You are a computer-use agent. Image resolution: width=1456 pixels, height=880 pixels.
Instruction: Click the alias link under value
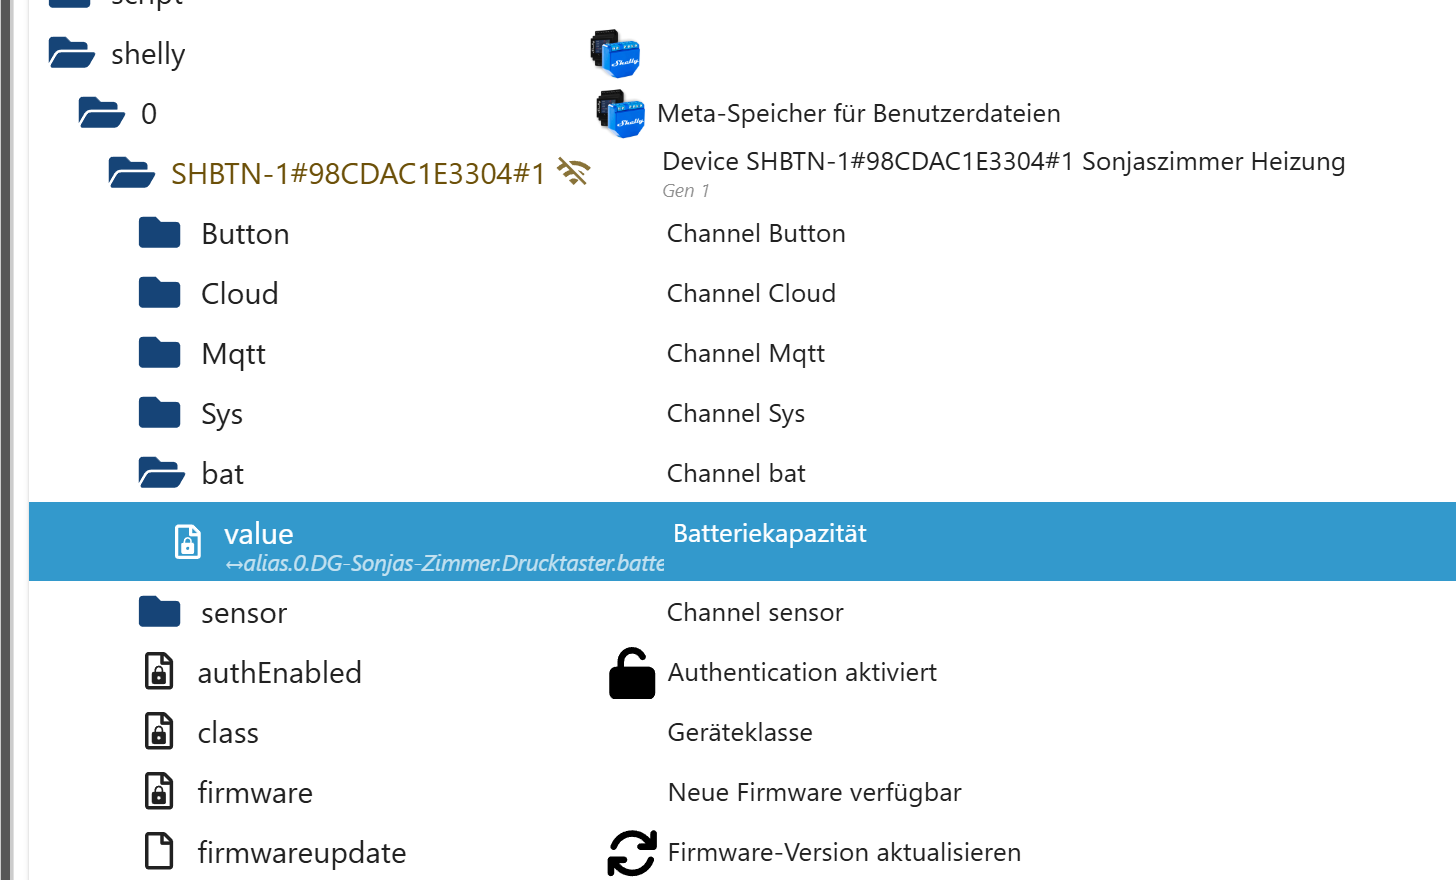click(443, 564)
